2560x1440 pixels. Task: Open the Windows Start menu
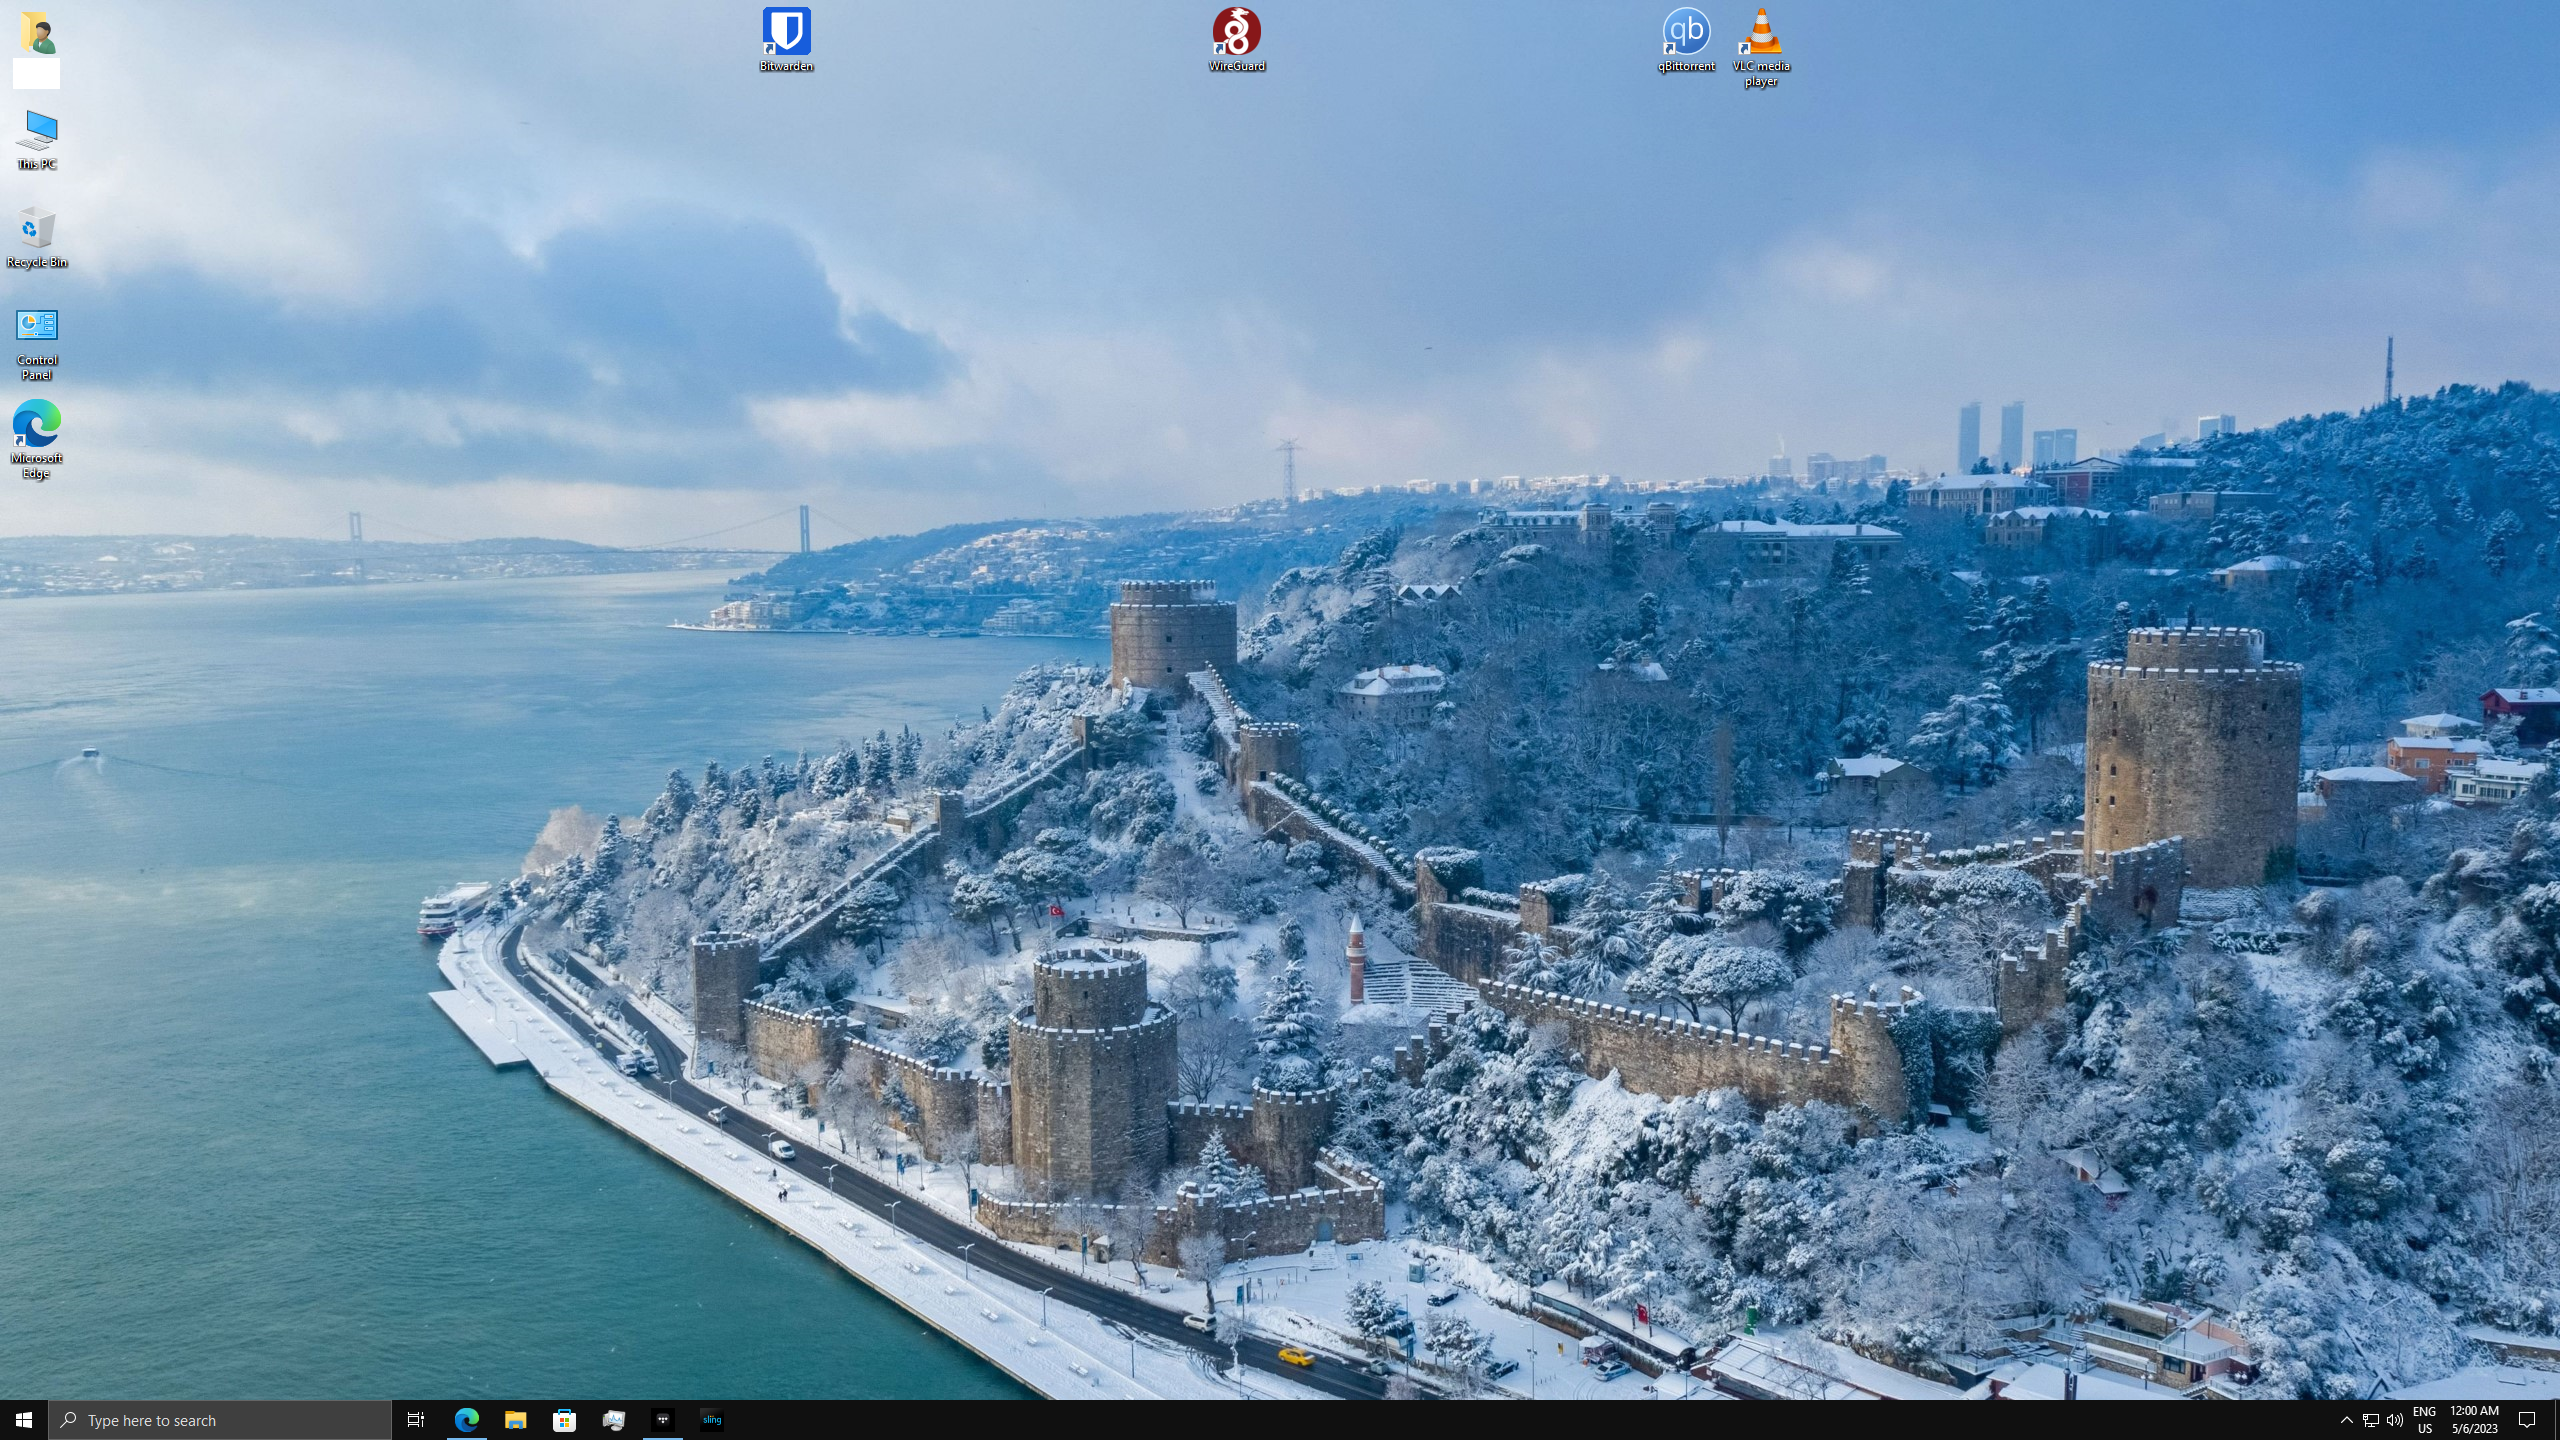[24, 1420]
